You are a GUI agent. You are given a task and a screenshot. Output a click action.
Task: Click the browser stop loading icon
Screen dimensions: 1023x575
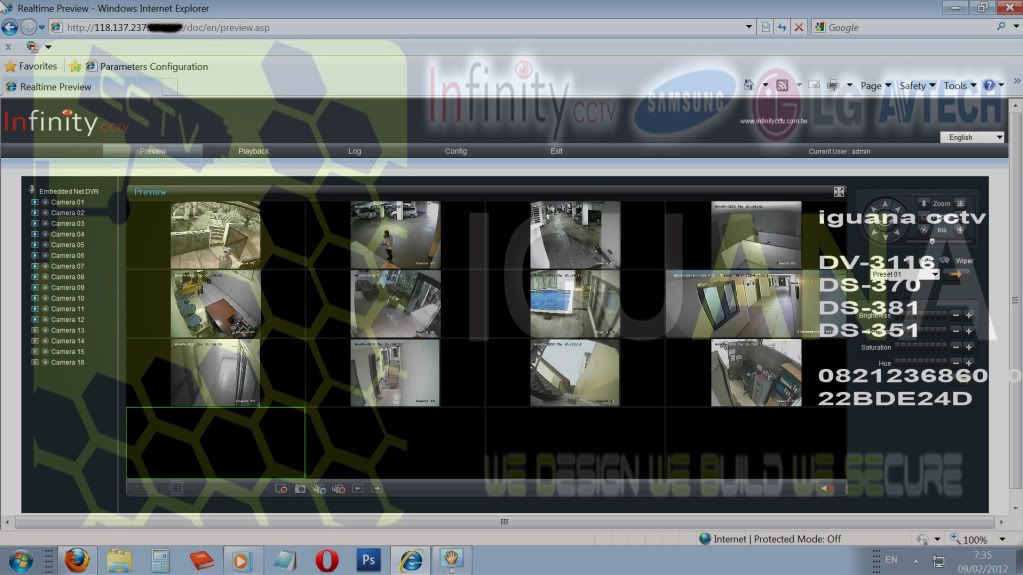pos(799,27)
